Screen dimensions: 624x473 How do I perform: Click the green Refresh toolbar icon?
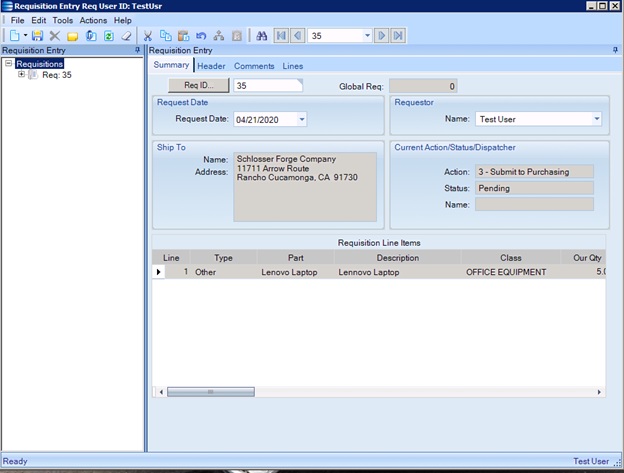[x=109, y=36]
